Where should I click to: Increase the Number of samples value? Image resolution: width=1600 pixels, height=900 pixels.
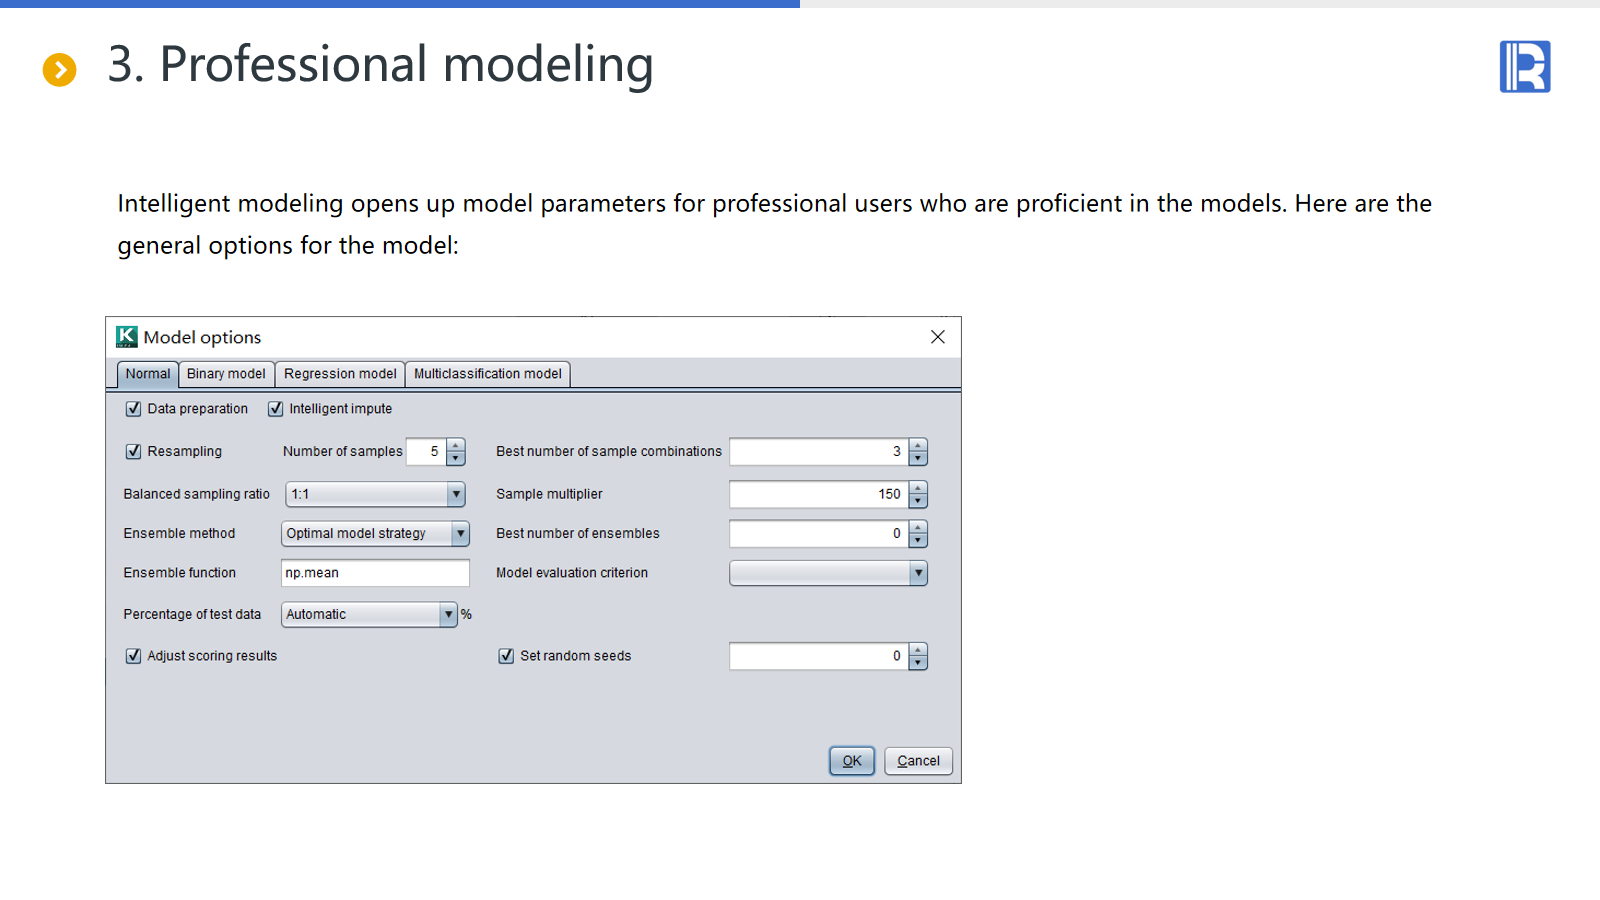point(456,446)
